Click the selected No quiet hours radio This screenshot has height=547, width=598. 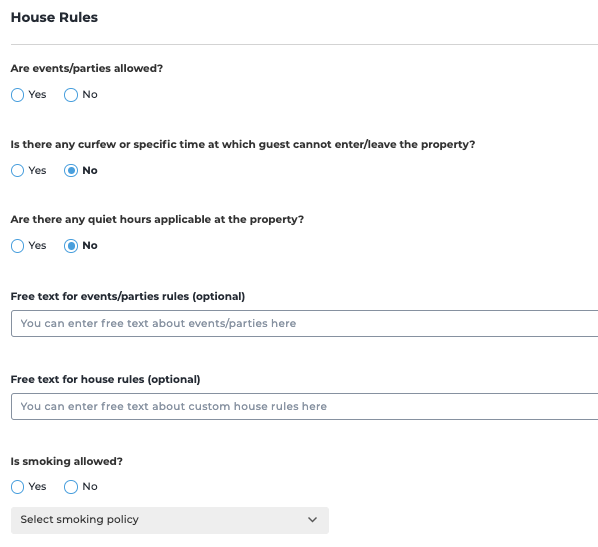pos(71,246)
